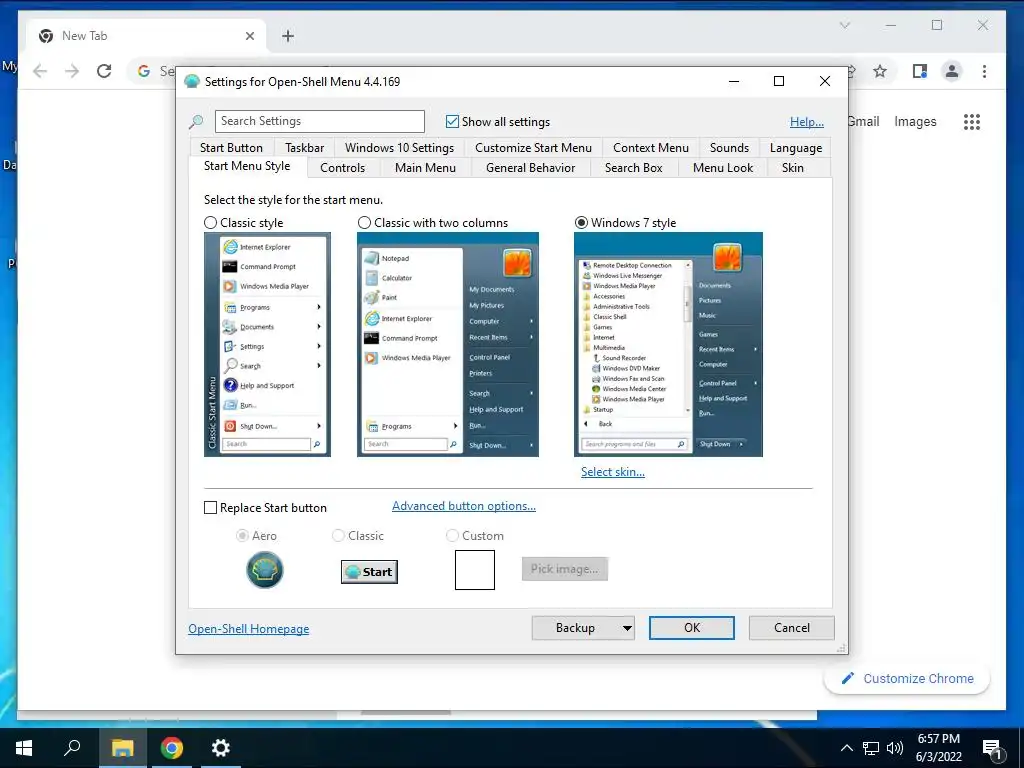The height and width of the screenshot is (768, 1024).
Task: Open the notification center icon
Action: [993, 749]
